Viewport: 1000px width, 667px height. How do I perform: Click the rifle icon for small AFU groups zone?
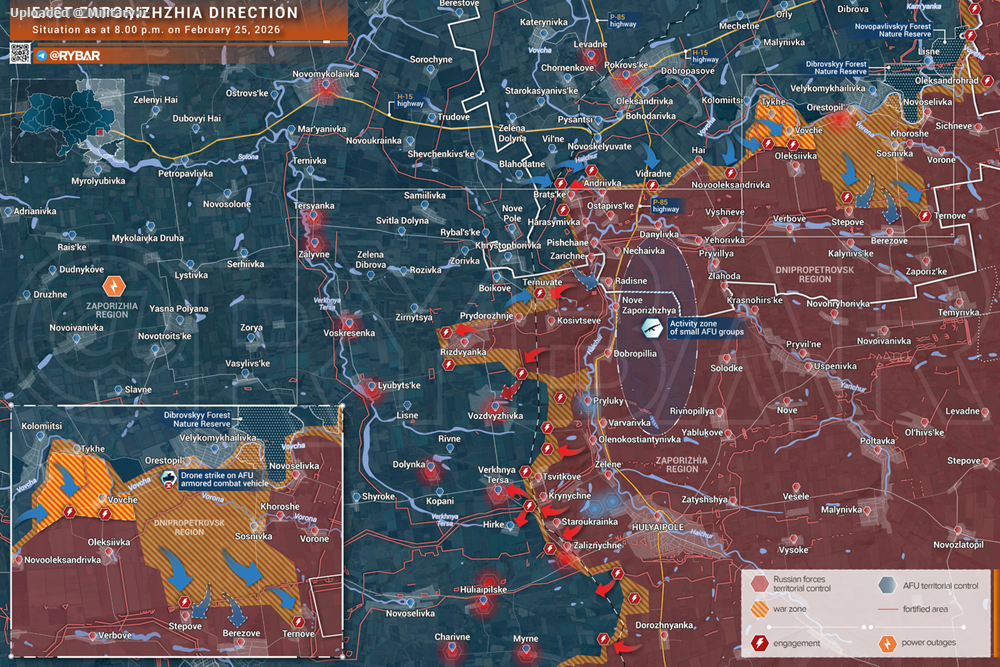[652, 328]
